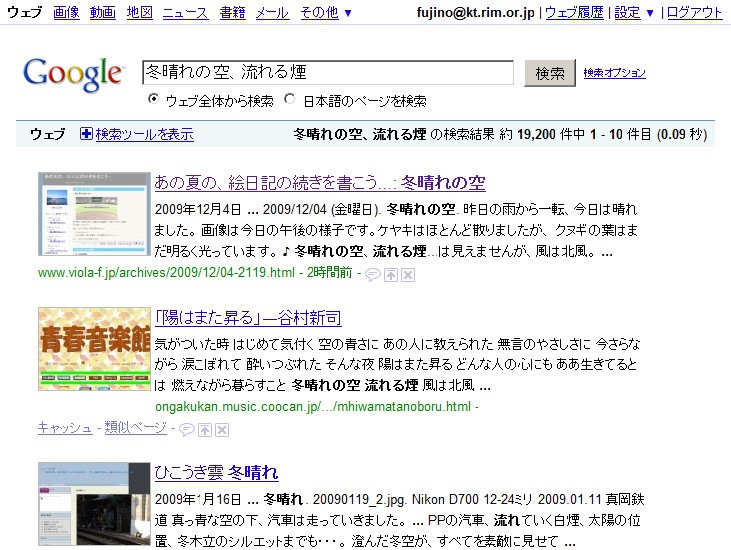Open the 設定 dropdown menu

click(634, 13)
